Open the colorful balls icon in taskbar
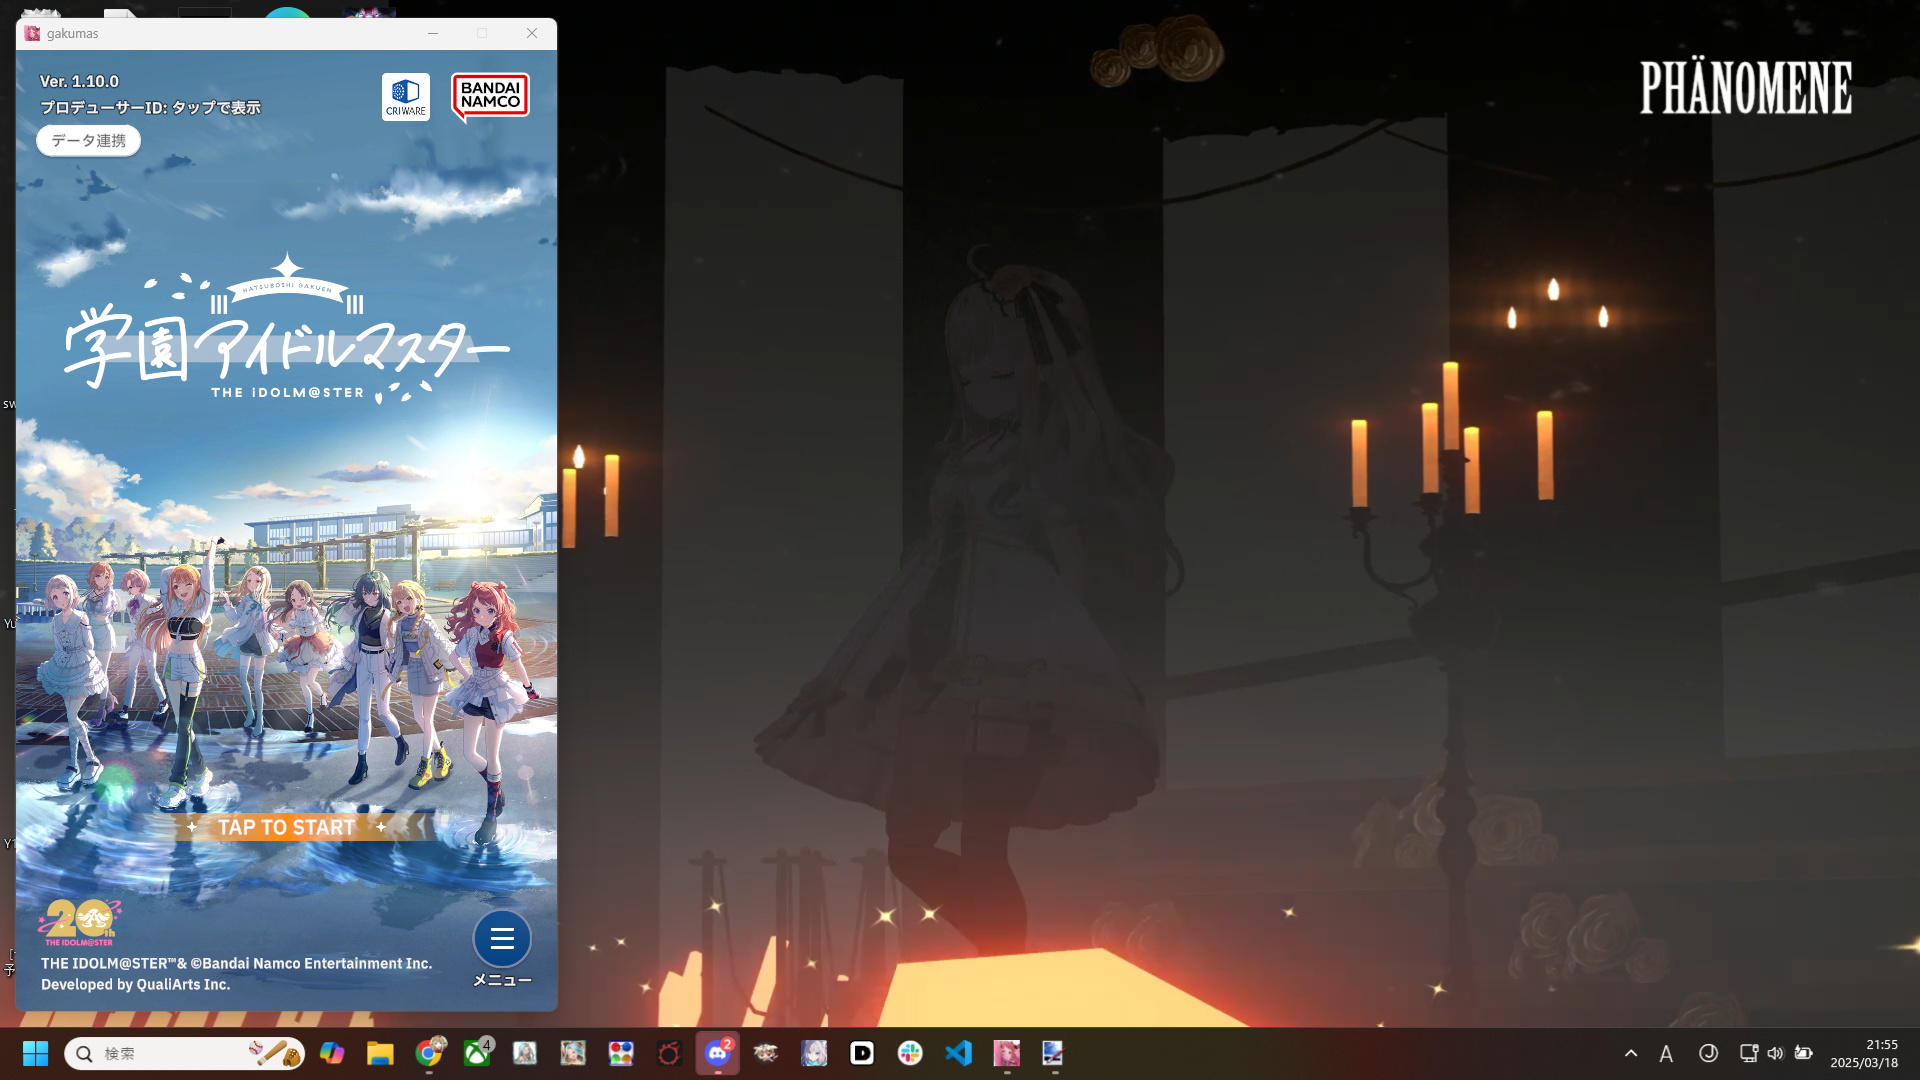The image size is (1920, 1080). click(x=621, y=1053)
